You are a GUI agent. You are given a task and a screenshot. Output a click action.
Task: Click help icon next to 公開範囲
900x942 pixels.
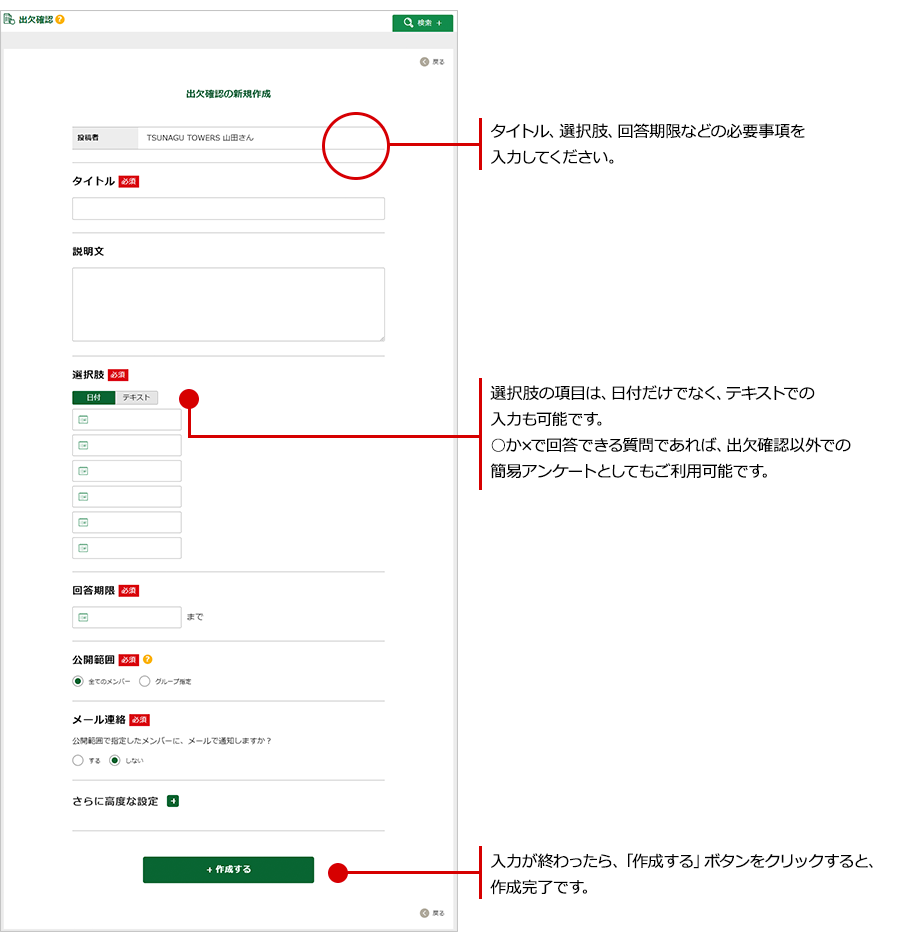click(x=148, y=660)
